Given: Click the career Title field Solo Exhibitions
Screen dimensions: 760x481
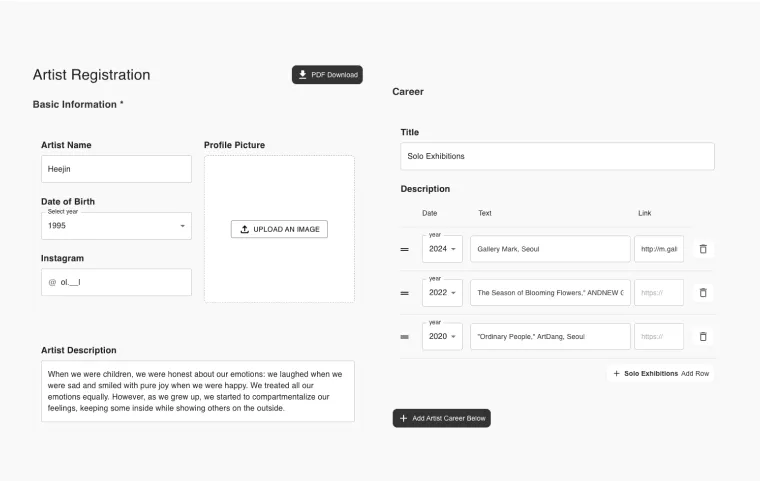Looking at the screenshot, I should pos(557,156).
